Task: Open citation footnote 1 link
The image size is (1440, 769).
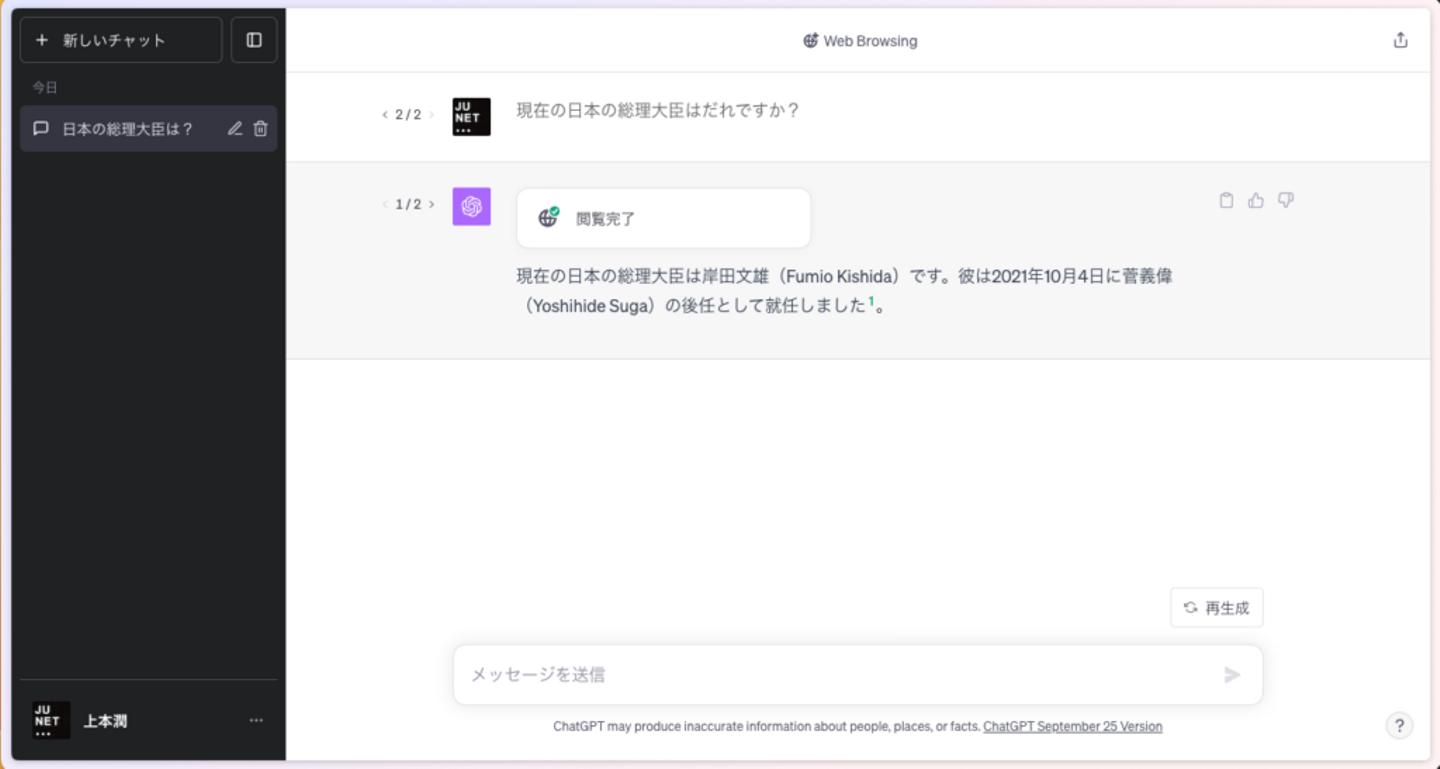Action: tap(871, 302)
